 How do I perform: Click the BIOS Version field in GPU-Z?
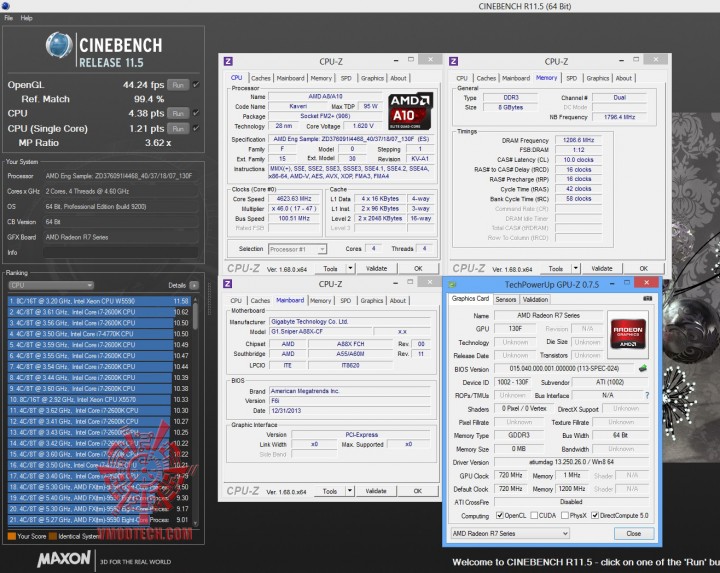coord(564,369)
